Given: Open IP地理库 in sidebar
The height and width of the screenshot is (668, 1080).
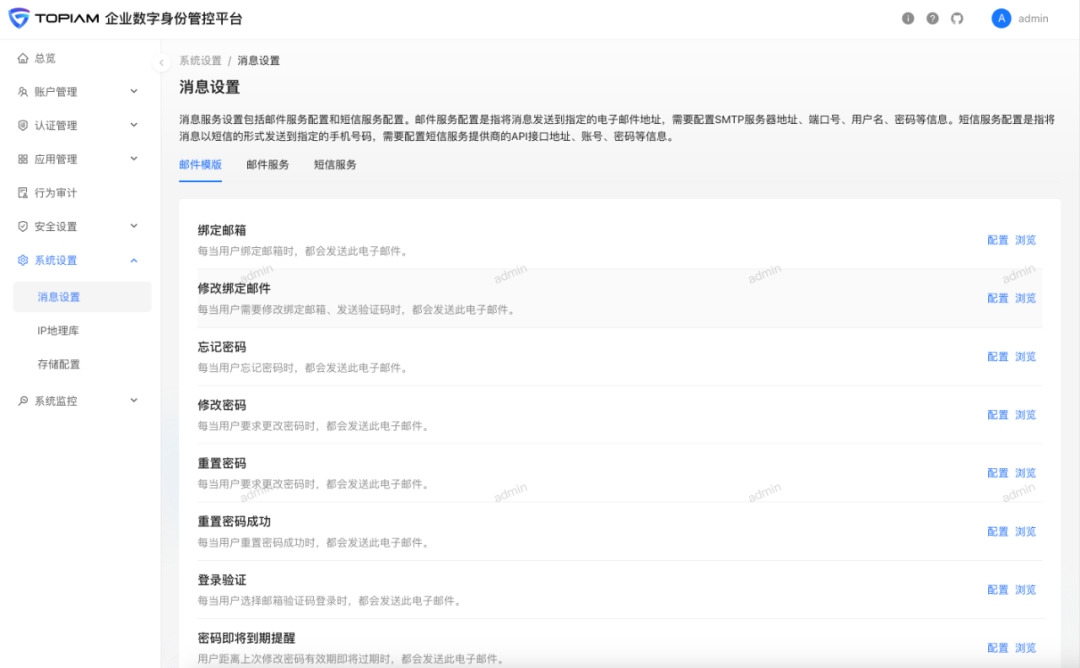Looking at the screenshot, I should point(58,331).
